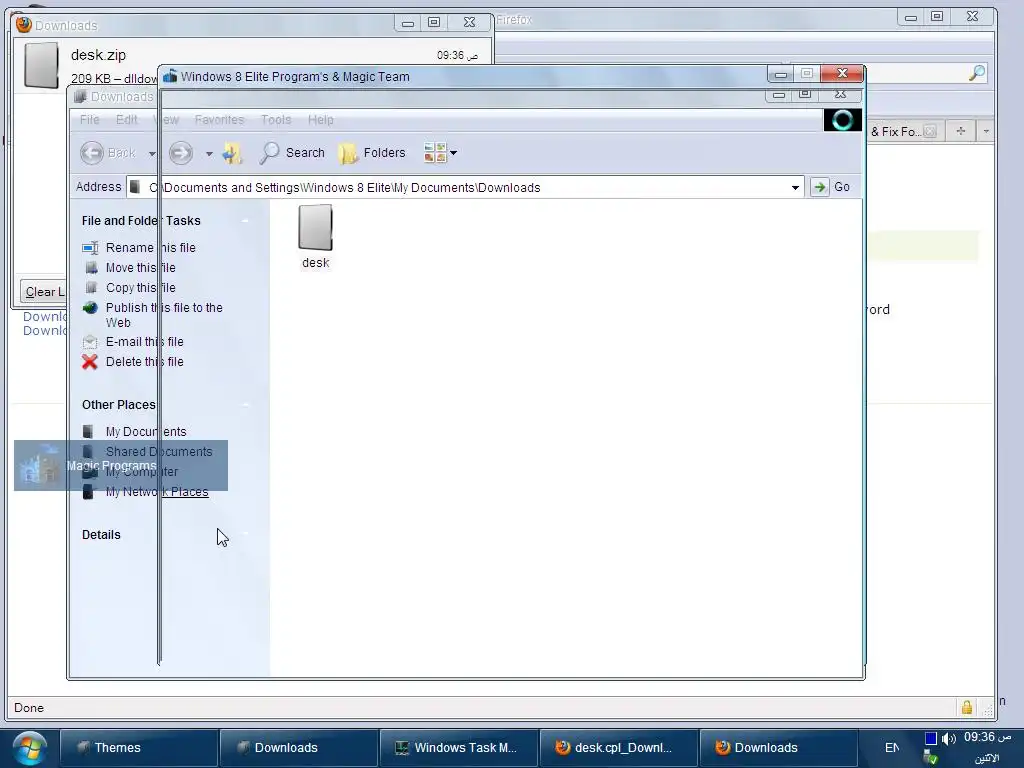This screenshot has height=768, width=1024.
Task: Collapse the Other Places section
Action: [246, 405]
